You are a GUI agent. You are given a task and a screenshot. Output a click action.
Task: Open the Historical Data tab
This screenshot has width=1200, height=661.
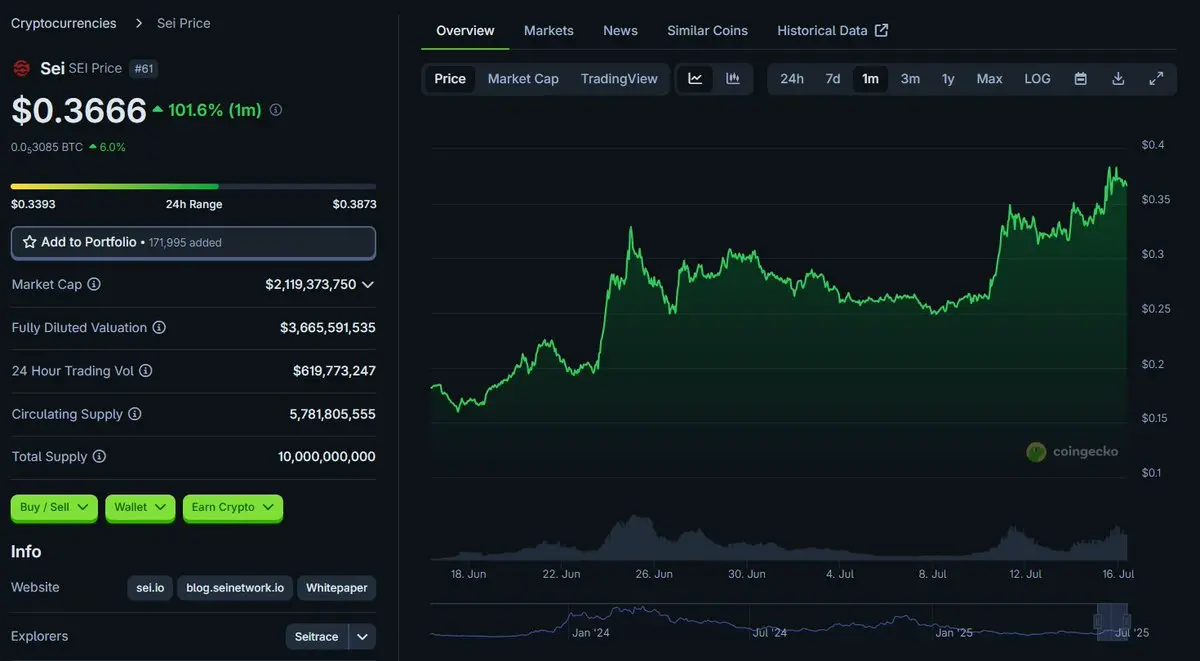832,30
